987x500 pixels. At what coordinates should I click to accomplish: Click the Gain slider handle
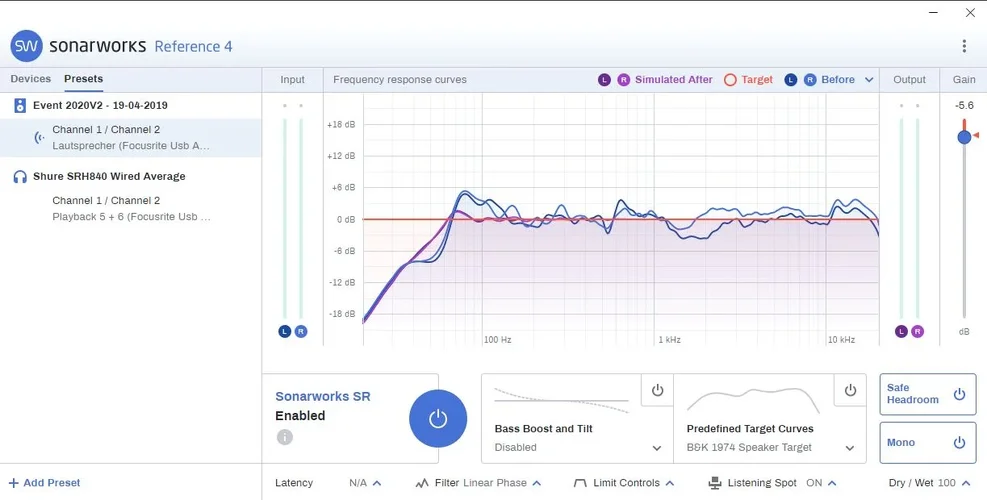tap(964, 136)
